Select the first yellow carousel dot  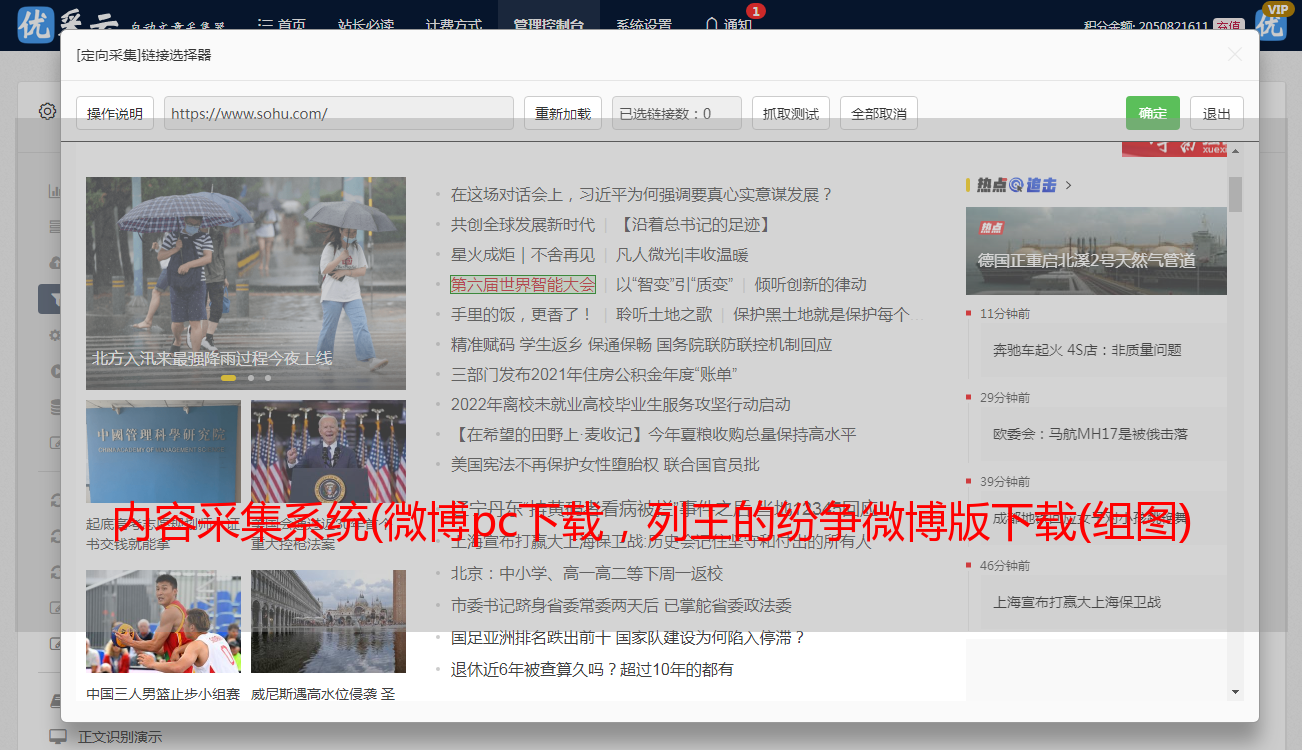[x=229, y=378]
